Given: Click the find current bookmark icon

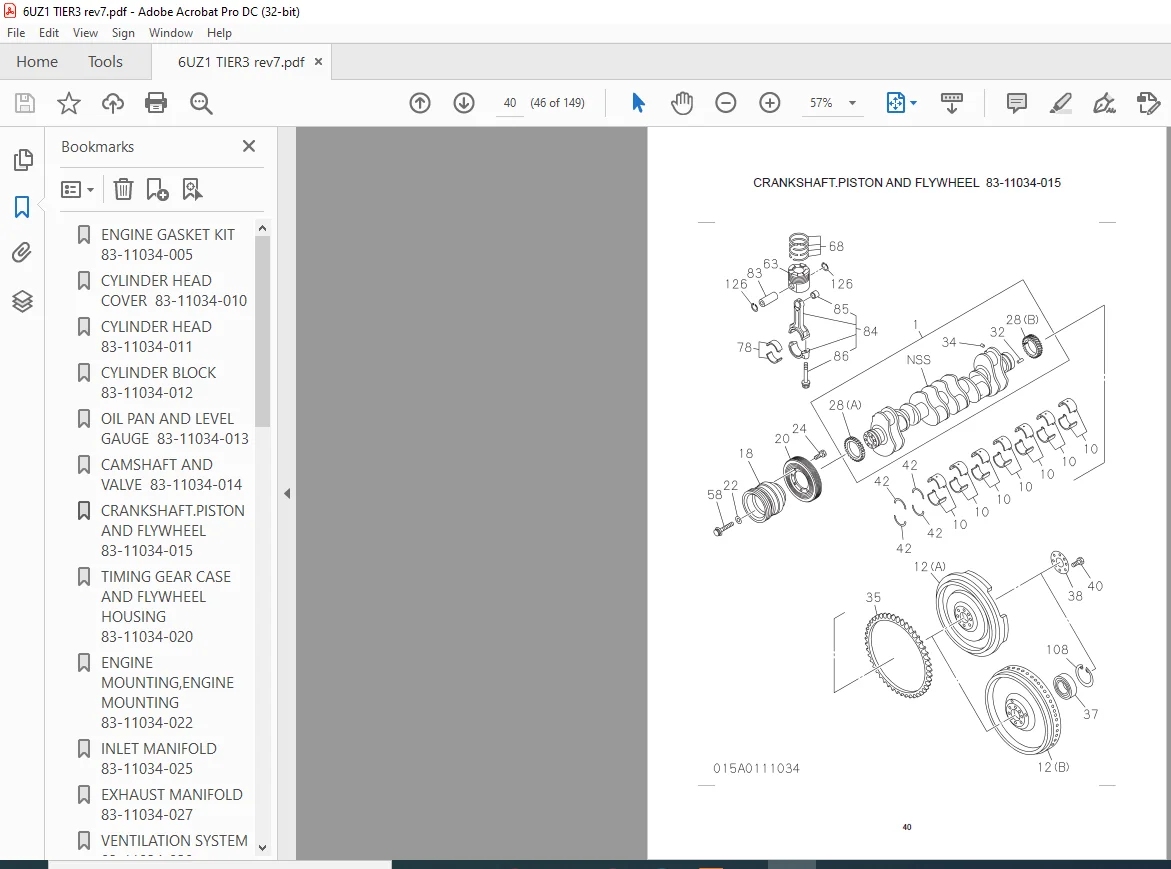Looking at the screenshot, I should click(x=192, y=190).
